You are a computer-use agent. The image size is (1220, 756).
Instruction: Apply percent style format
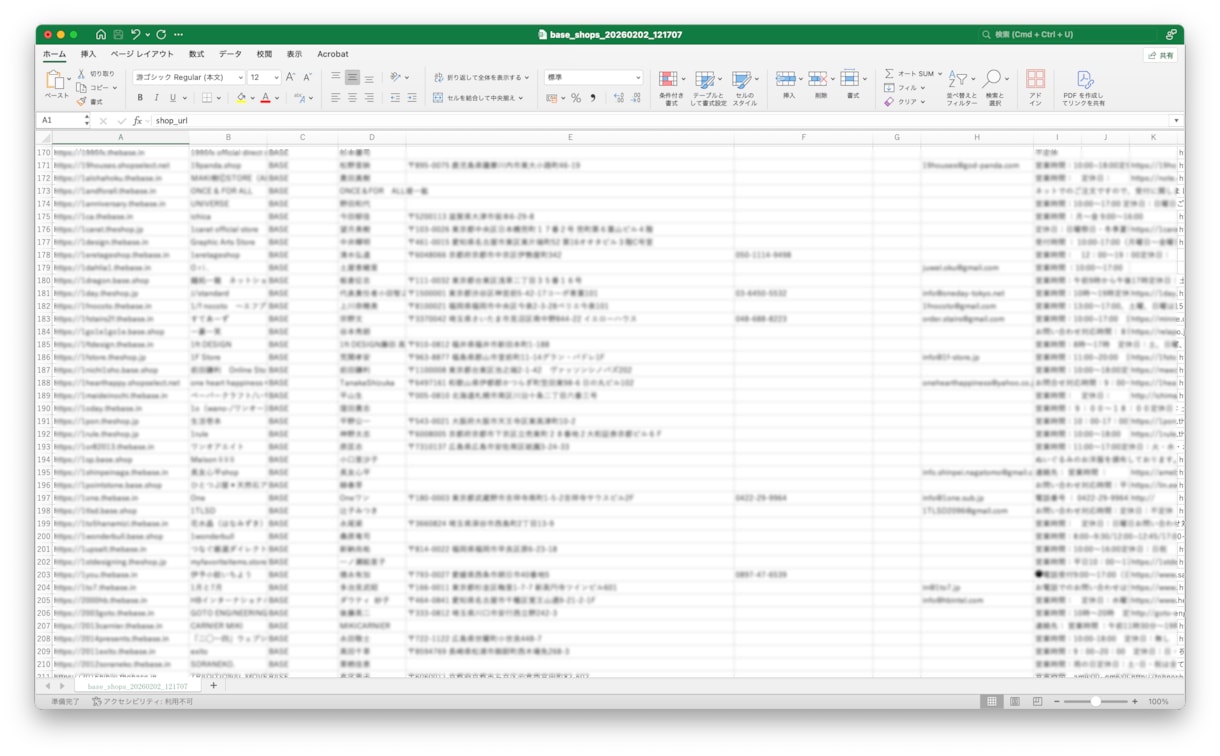(576, 98)
